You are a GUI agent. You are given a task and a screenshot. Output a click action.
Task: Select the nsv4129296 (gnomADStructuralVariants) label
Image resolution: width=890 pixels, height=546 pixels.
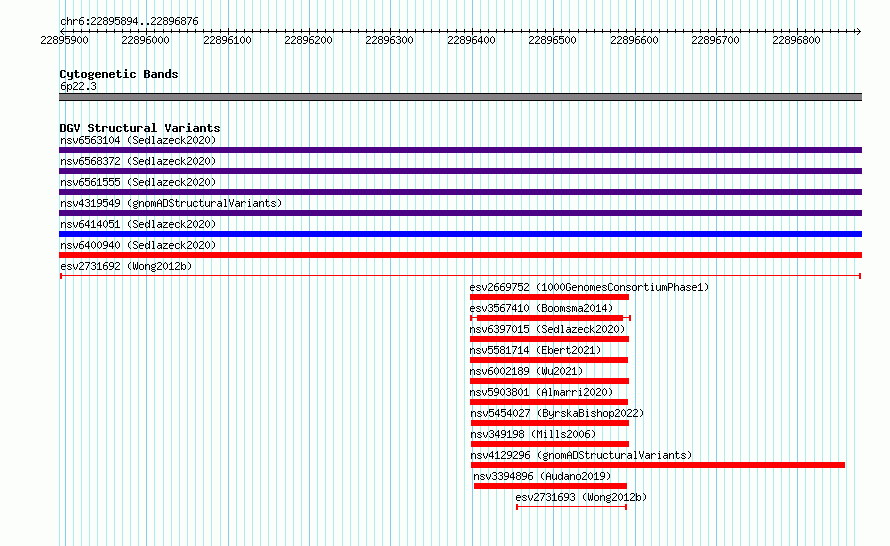(581, 455)
